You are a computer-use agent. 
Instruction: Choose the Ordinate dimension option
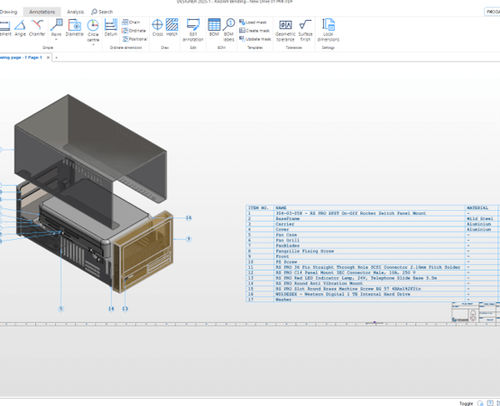[x=134, y=31]
